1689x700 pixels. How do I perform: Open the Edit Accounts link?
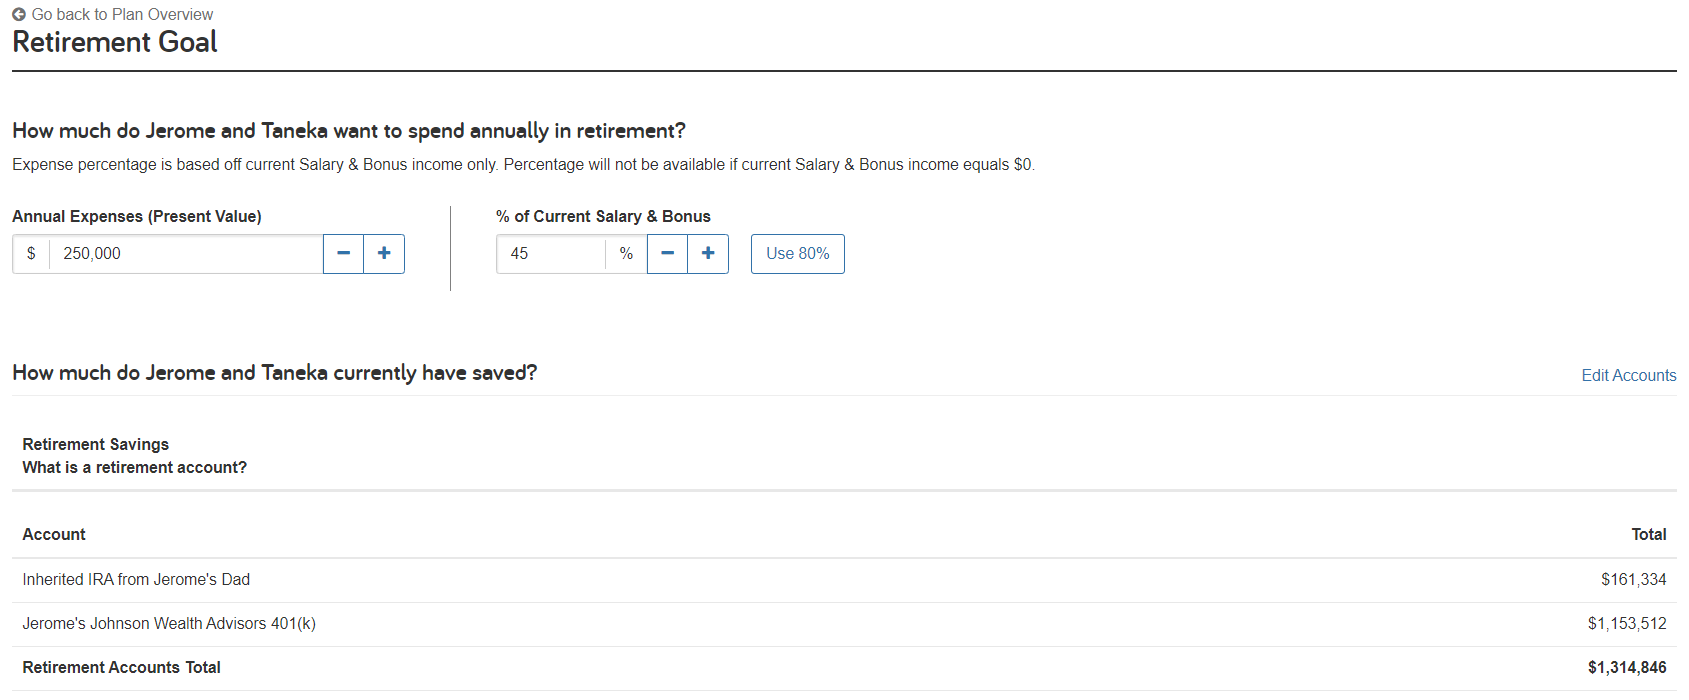coord(1629,375)
